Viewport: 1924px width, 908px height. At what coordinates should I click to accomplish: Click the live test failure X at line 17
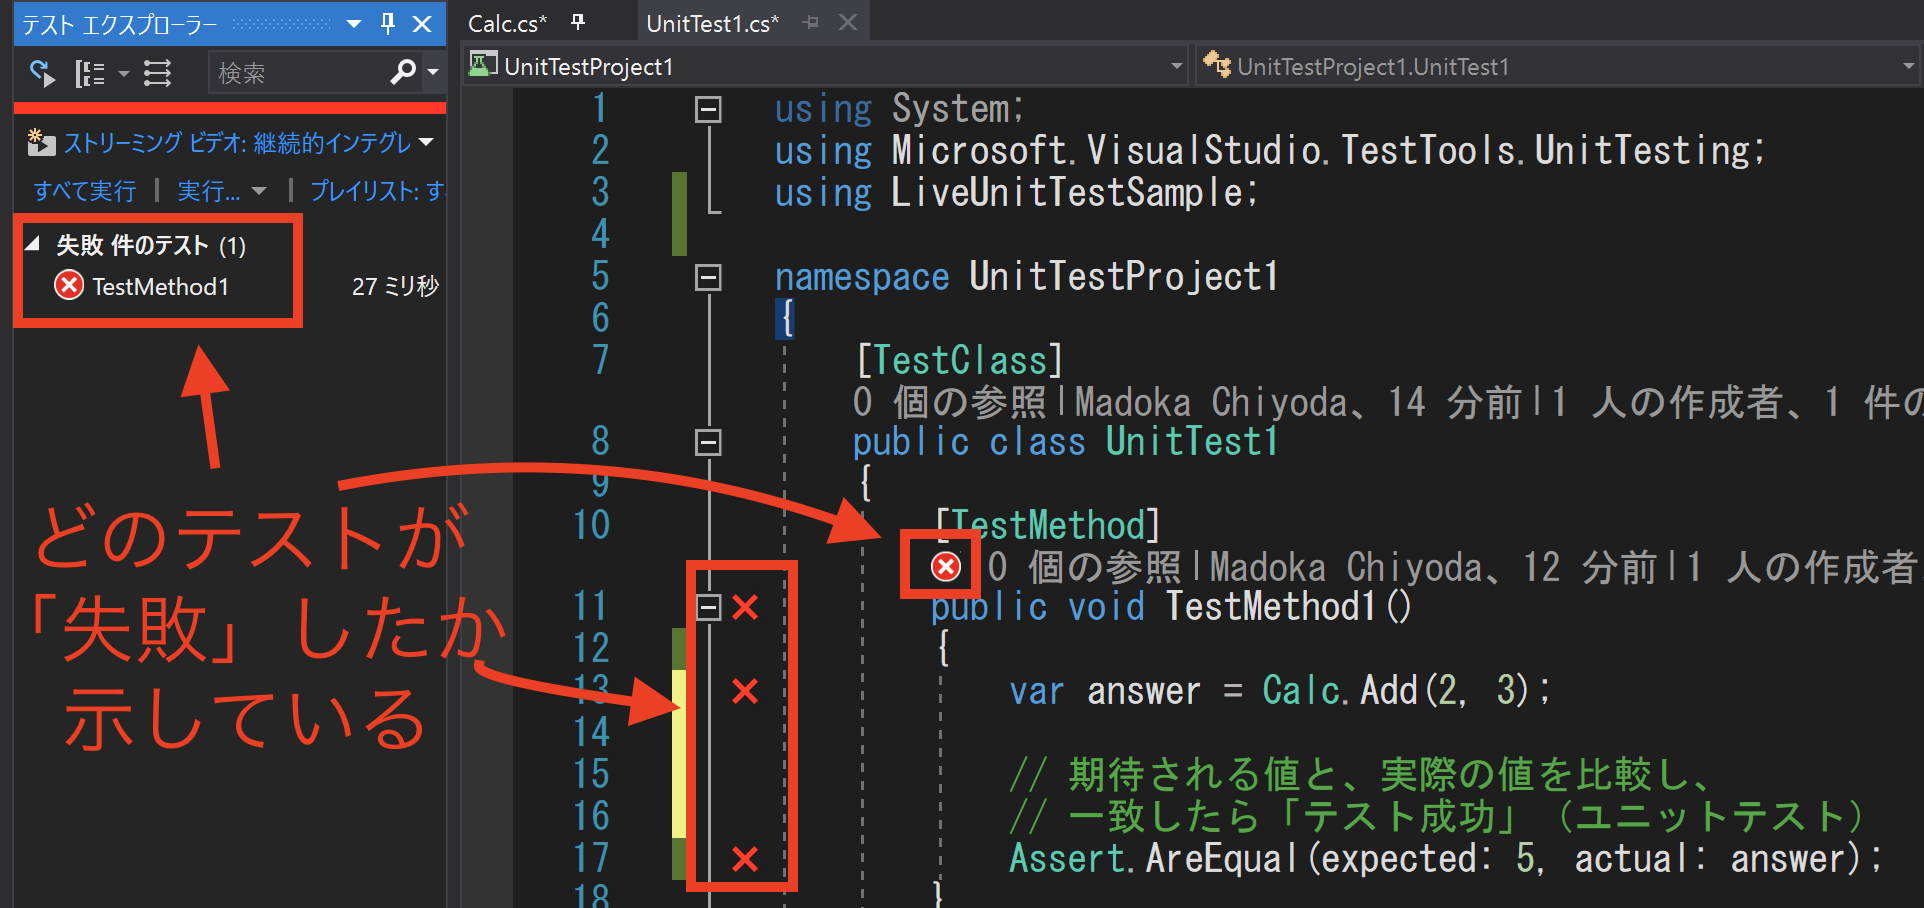pyautogui.click(x=745, y=859)
